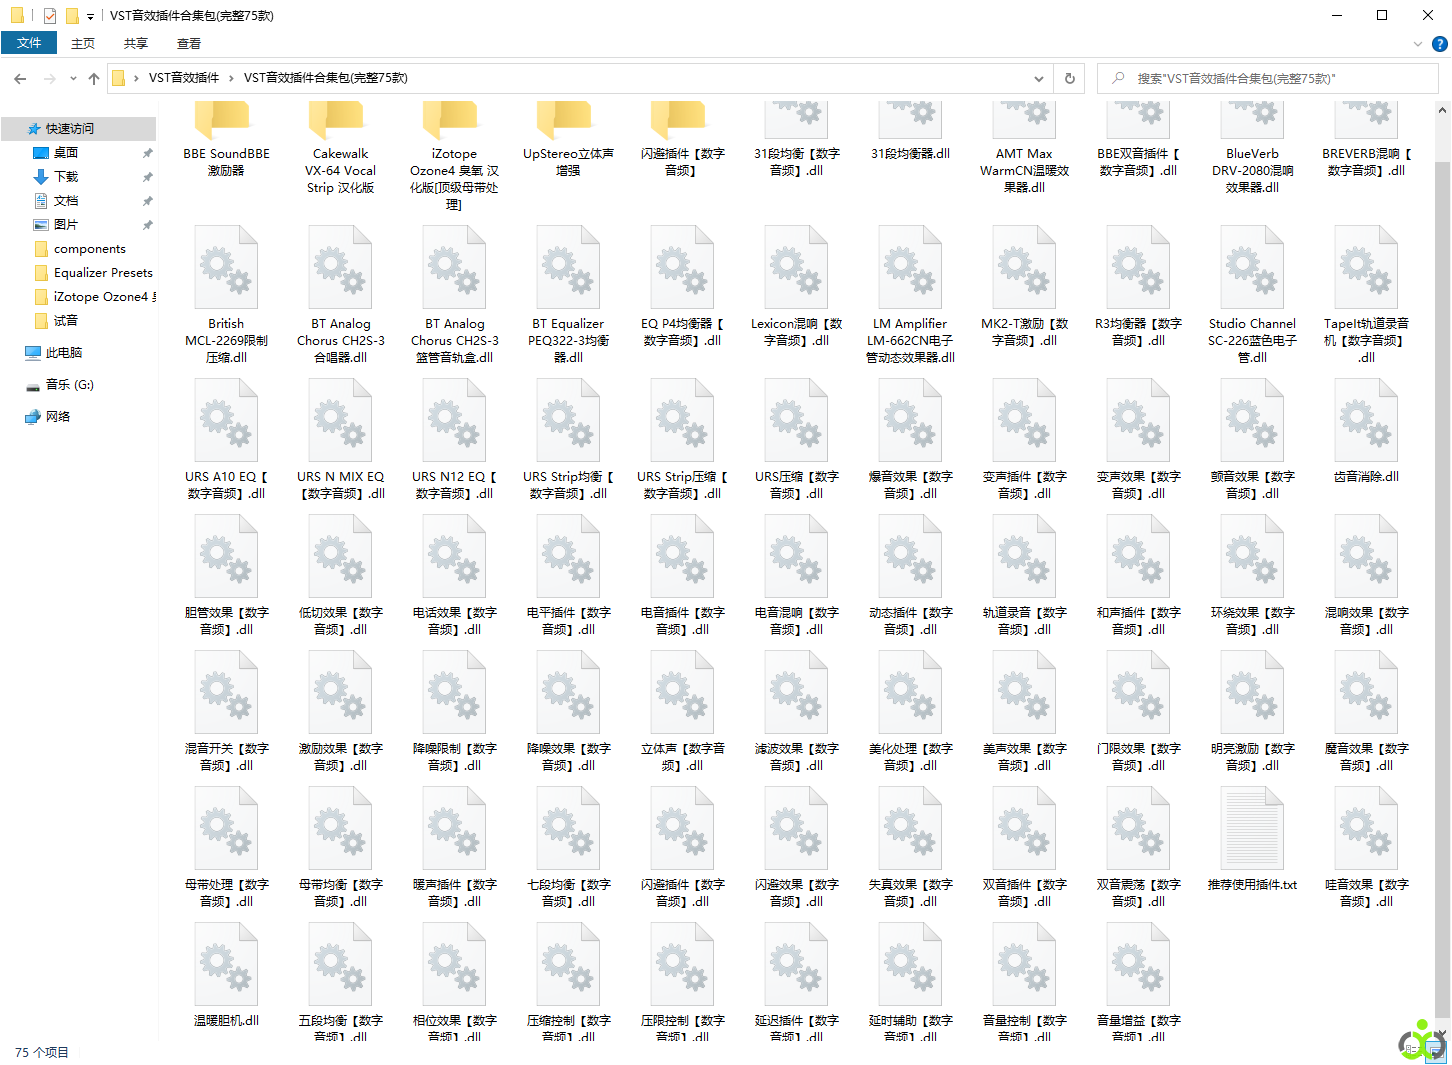Select the Lexicon混响 dll file icon

click(796, 267)
